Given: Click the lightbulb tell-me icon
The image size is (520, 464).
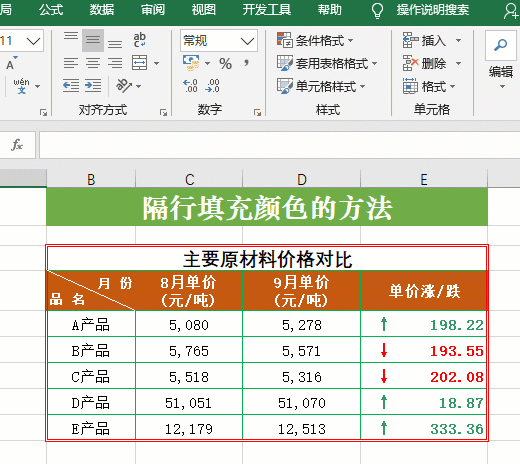Looking at the screenshot, I should (x=377, y=10).
